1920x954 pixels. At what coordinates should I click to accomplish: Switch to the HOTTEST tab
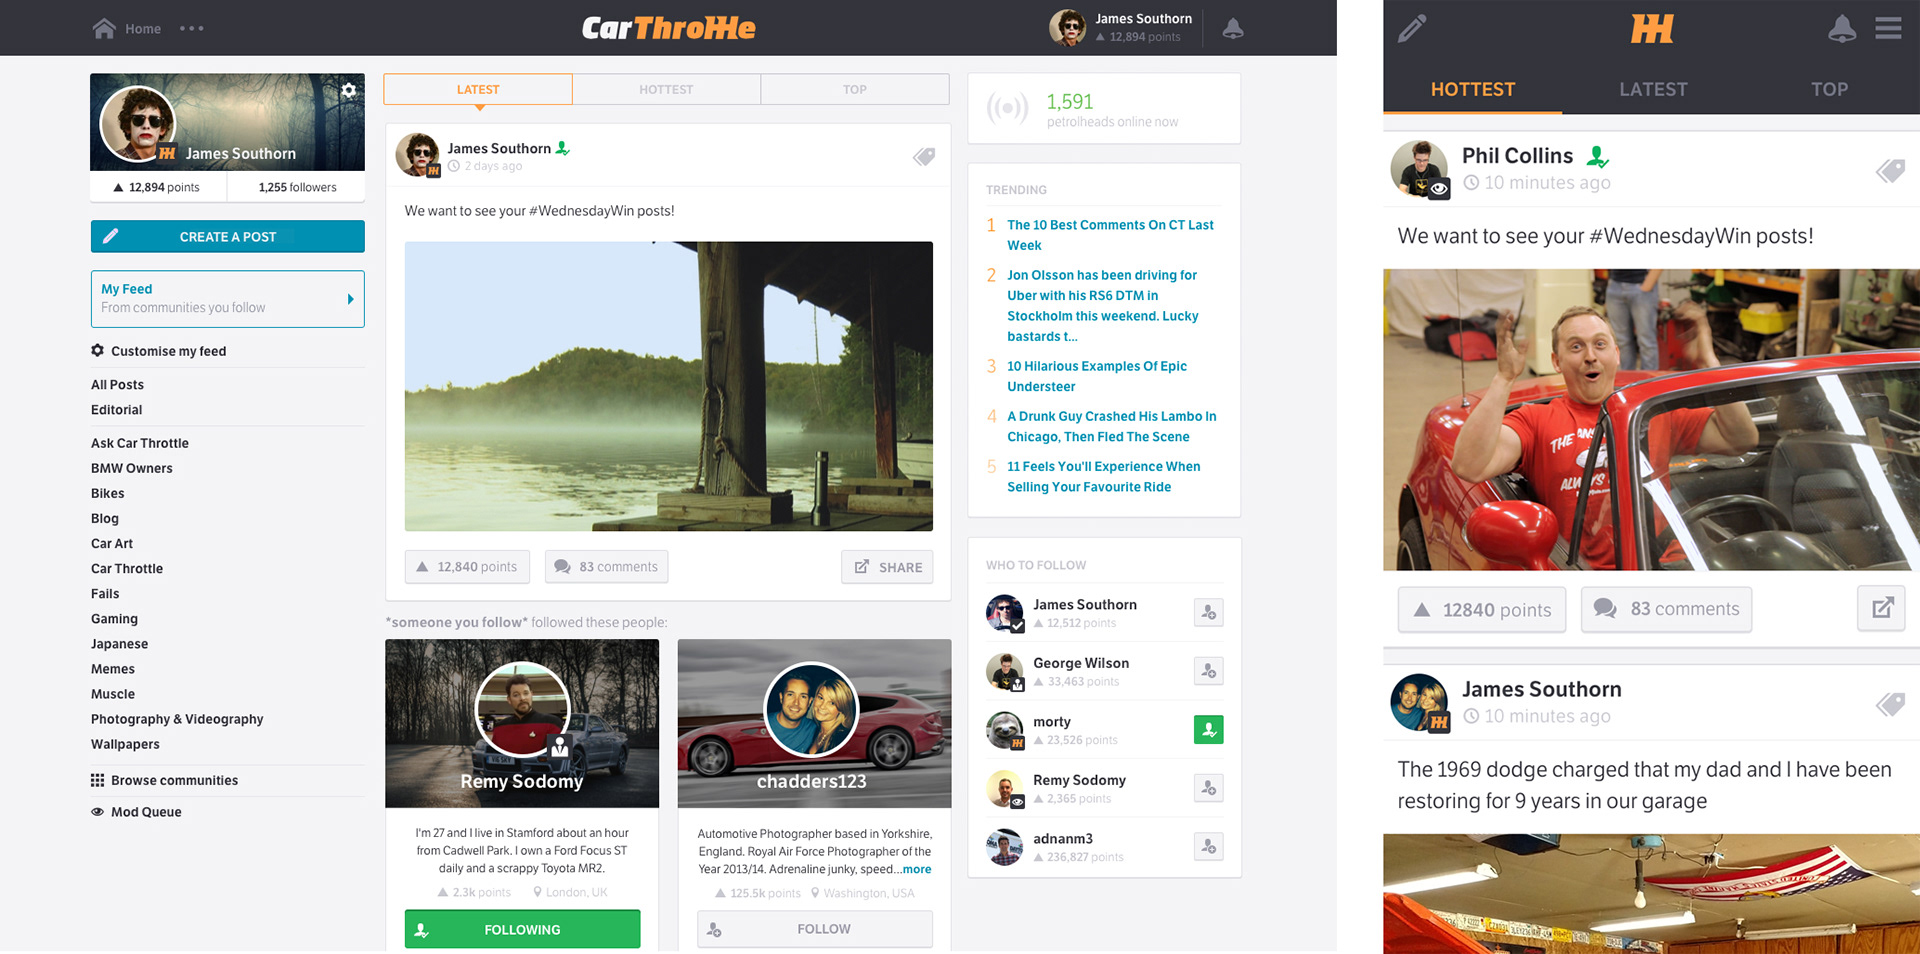(x=666, y=89)
